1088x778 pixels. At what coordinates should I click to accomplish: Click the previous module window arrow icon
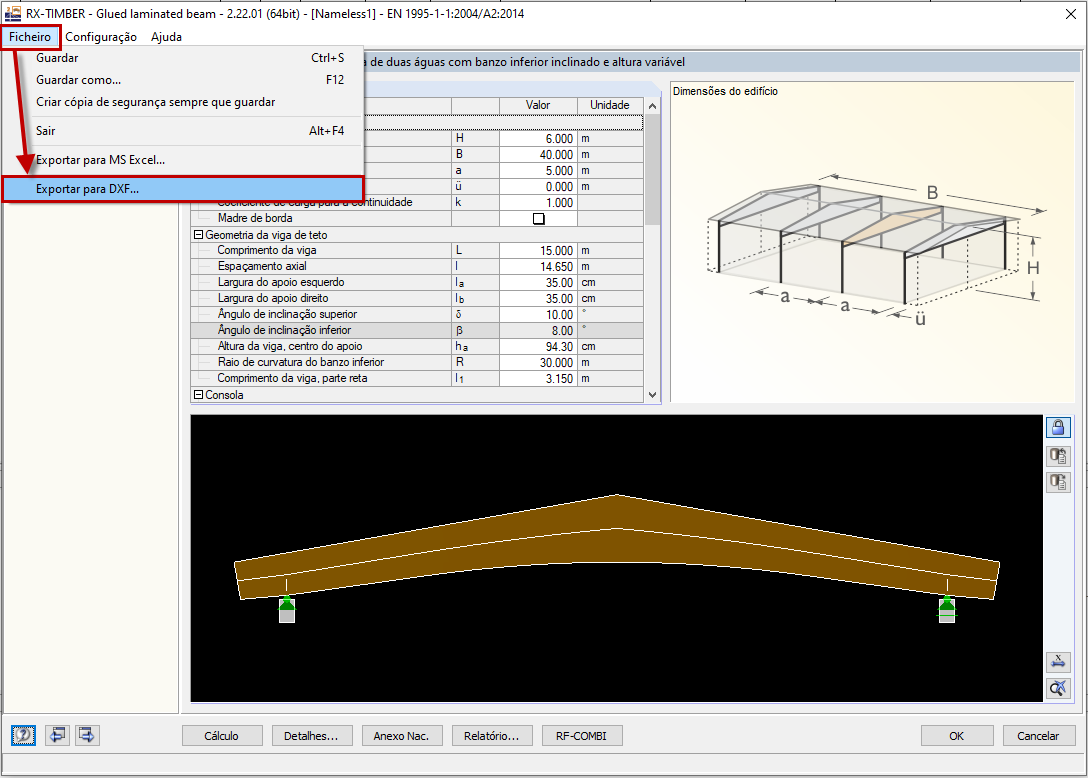[x=57, y=735]
